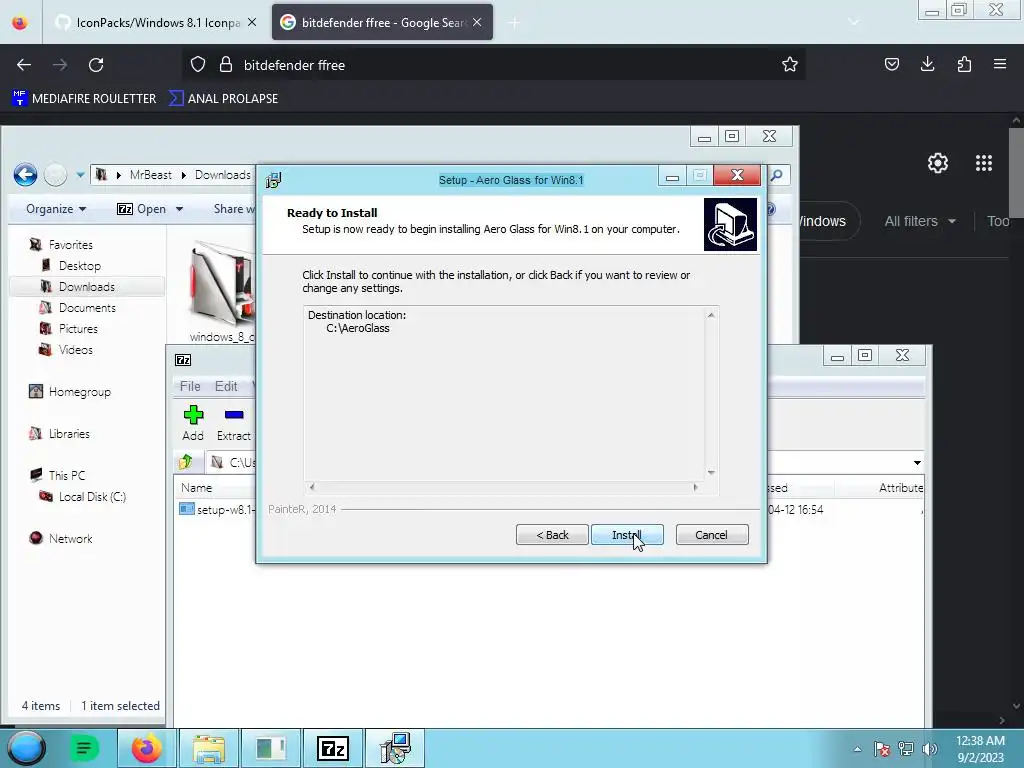Open volume control in system tray
This screenshot has width=1024, height=768.
[929, 749]
